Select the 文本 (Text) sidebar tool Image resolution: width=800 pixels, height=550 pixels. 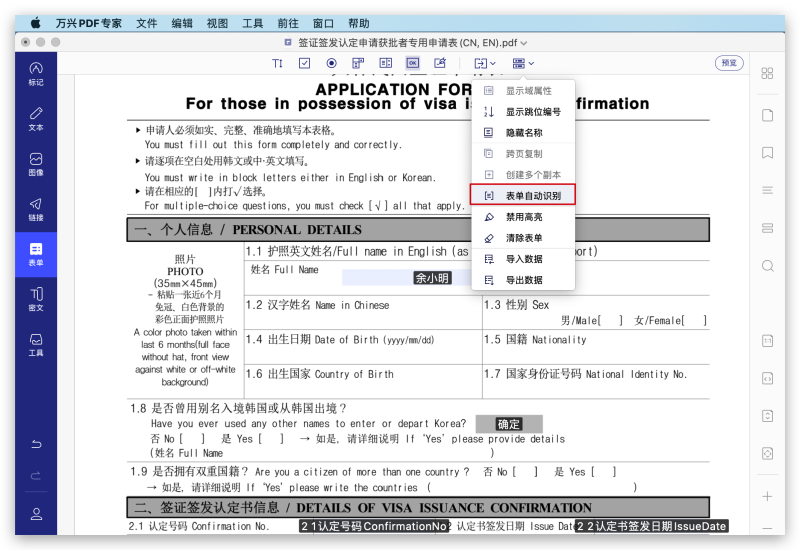36,119
